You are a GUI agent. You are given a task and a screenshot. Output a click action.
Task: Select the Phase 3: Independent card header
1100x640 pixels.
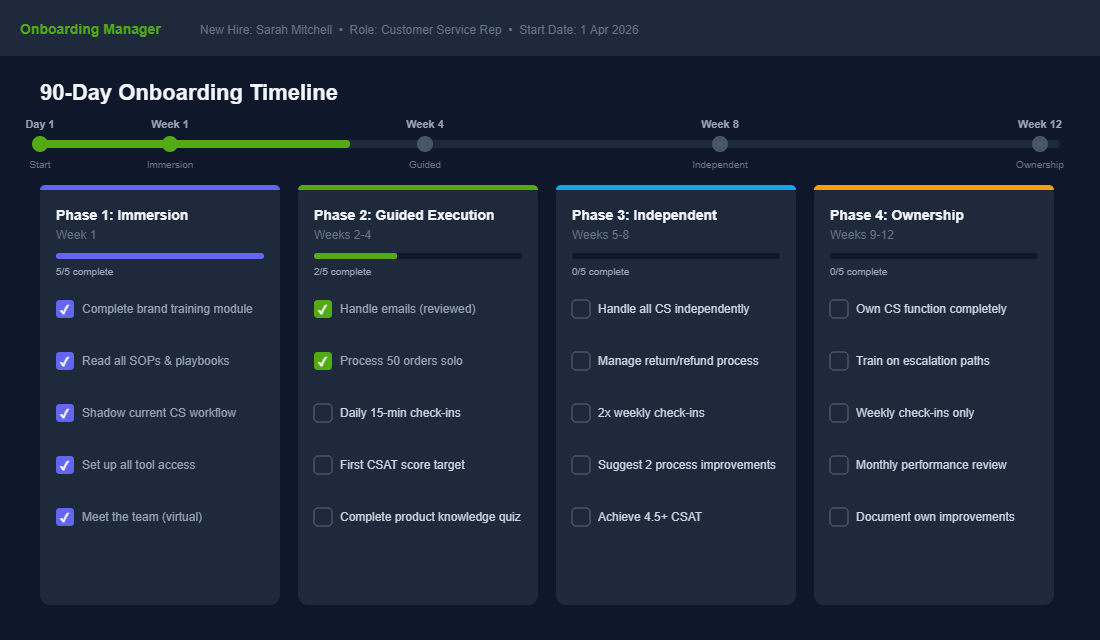[x=644, y=214]
